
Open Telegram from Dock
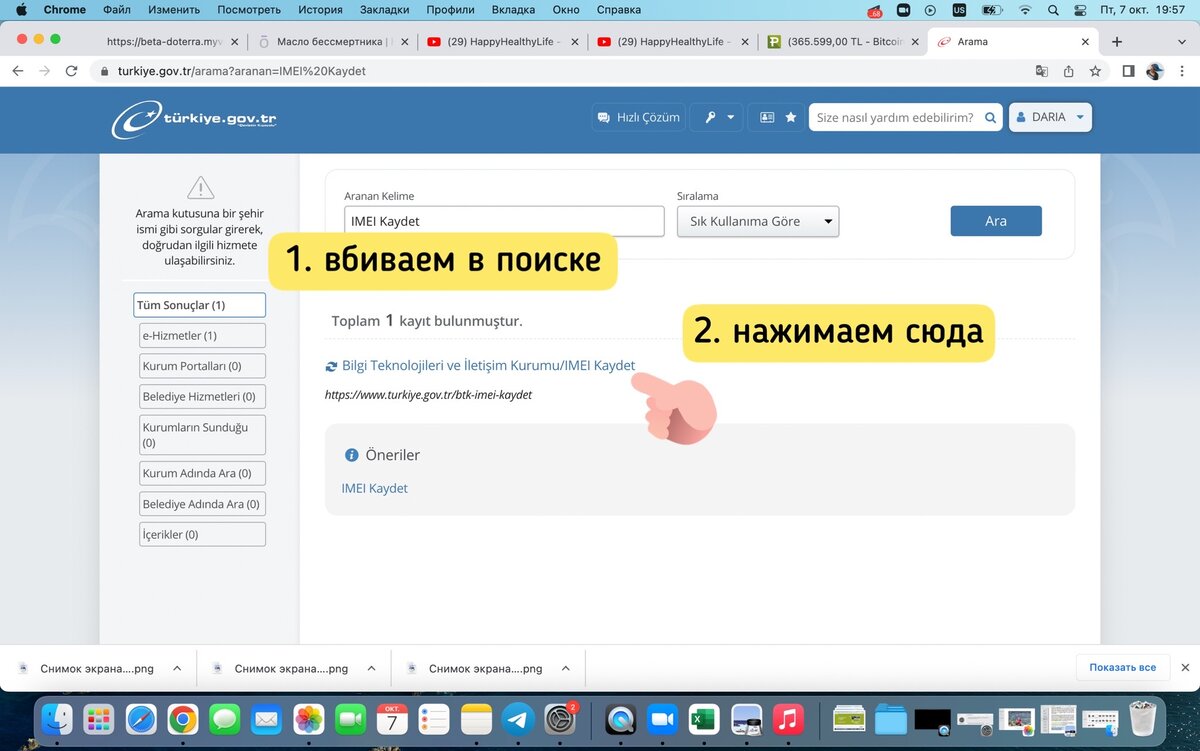tap(518, 718)
